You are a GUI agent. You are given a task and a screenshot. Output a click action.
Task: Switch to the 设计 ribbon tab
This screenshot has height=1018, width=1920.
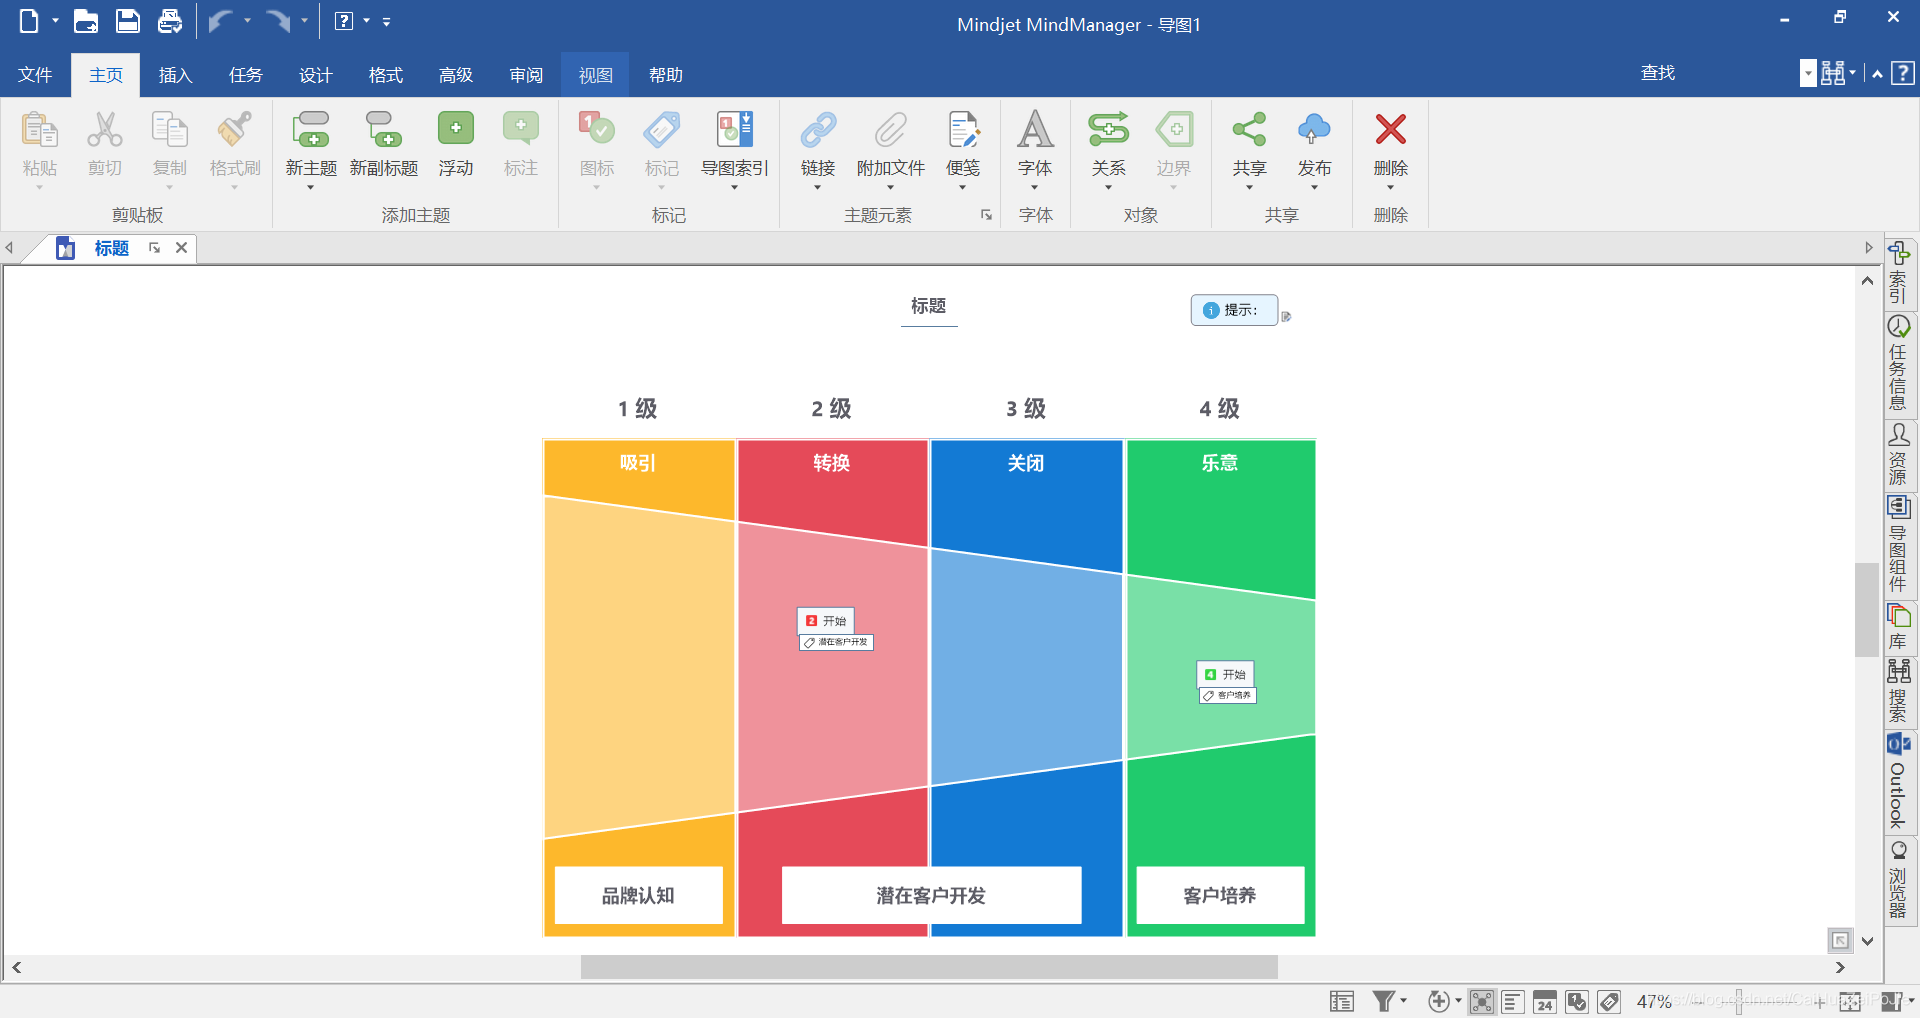pyautogui.click(x=315, y=75)
